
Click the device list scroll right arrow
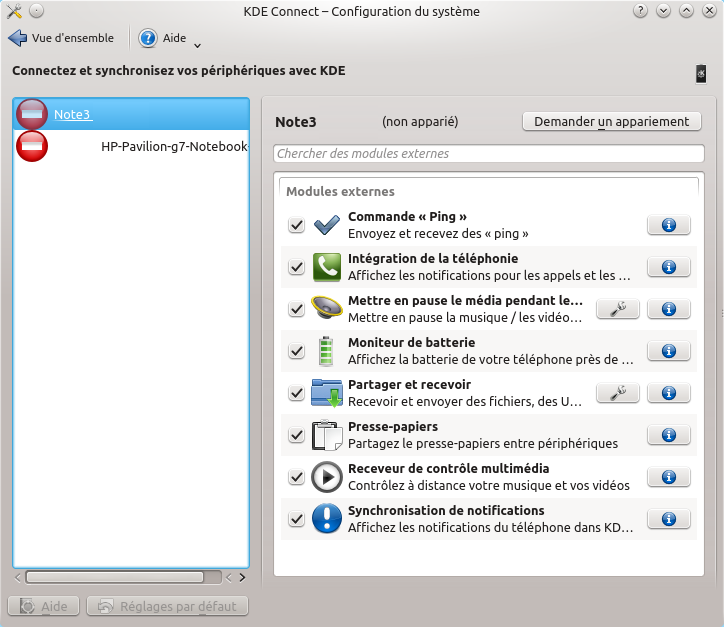(x=241, y=577)
